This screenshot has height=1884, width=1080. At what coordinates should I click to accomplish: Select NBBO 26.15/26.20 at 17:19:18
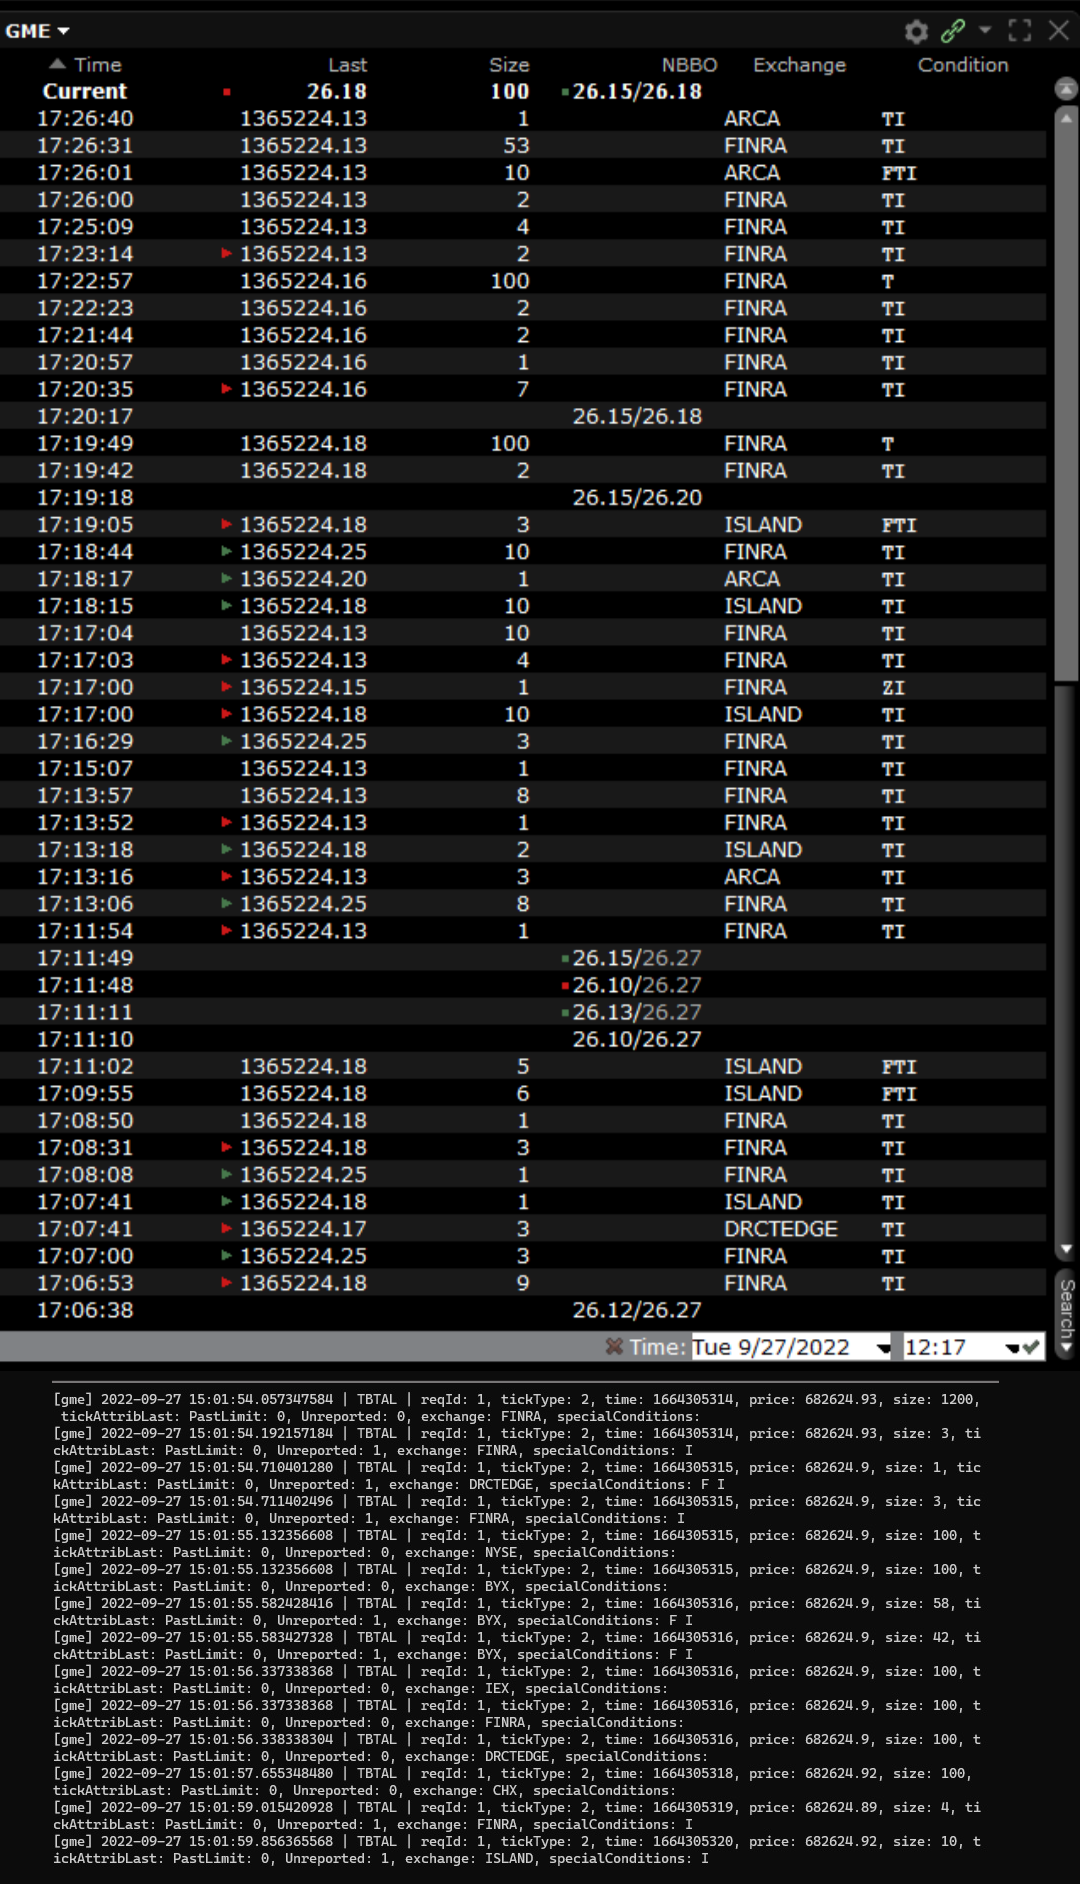coord(637,497)
